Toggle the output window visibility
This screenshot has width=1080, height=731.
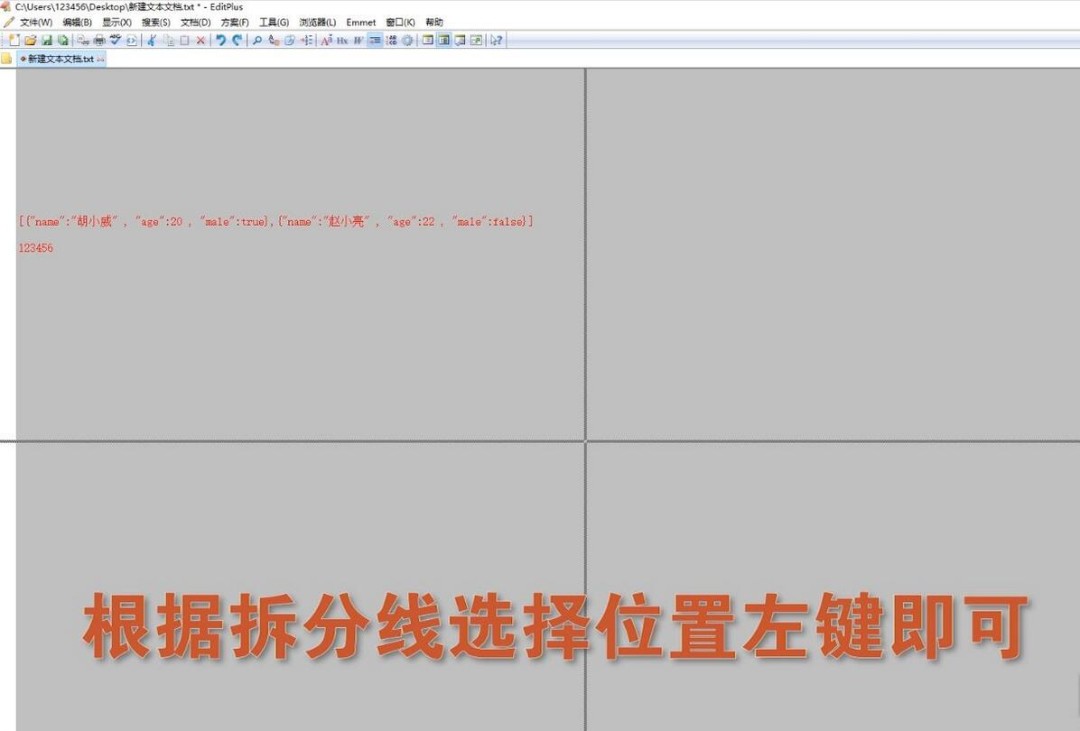tap(460, 40)
